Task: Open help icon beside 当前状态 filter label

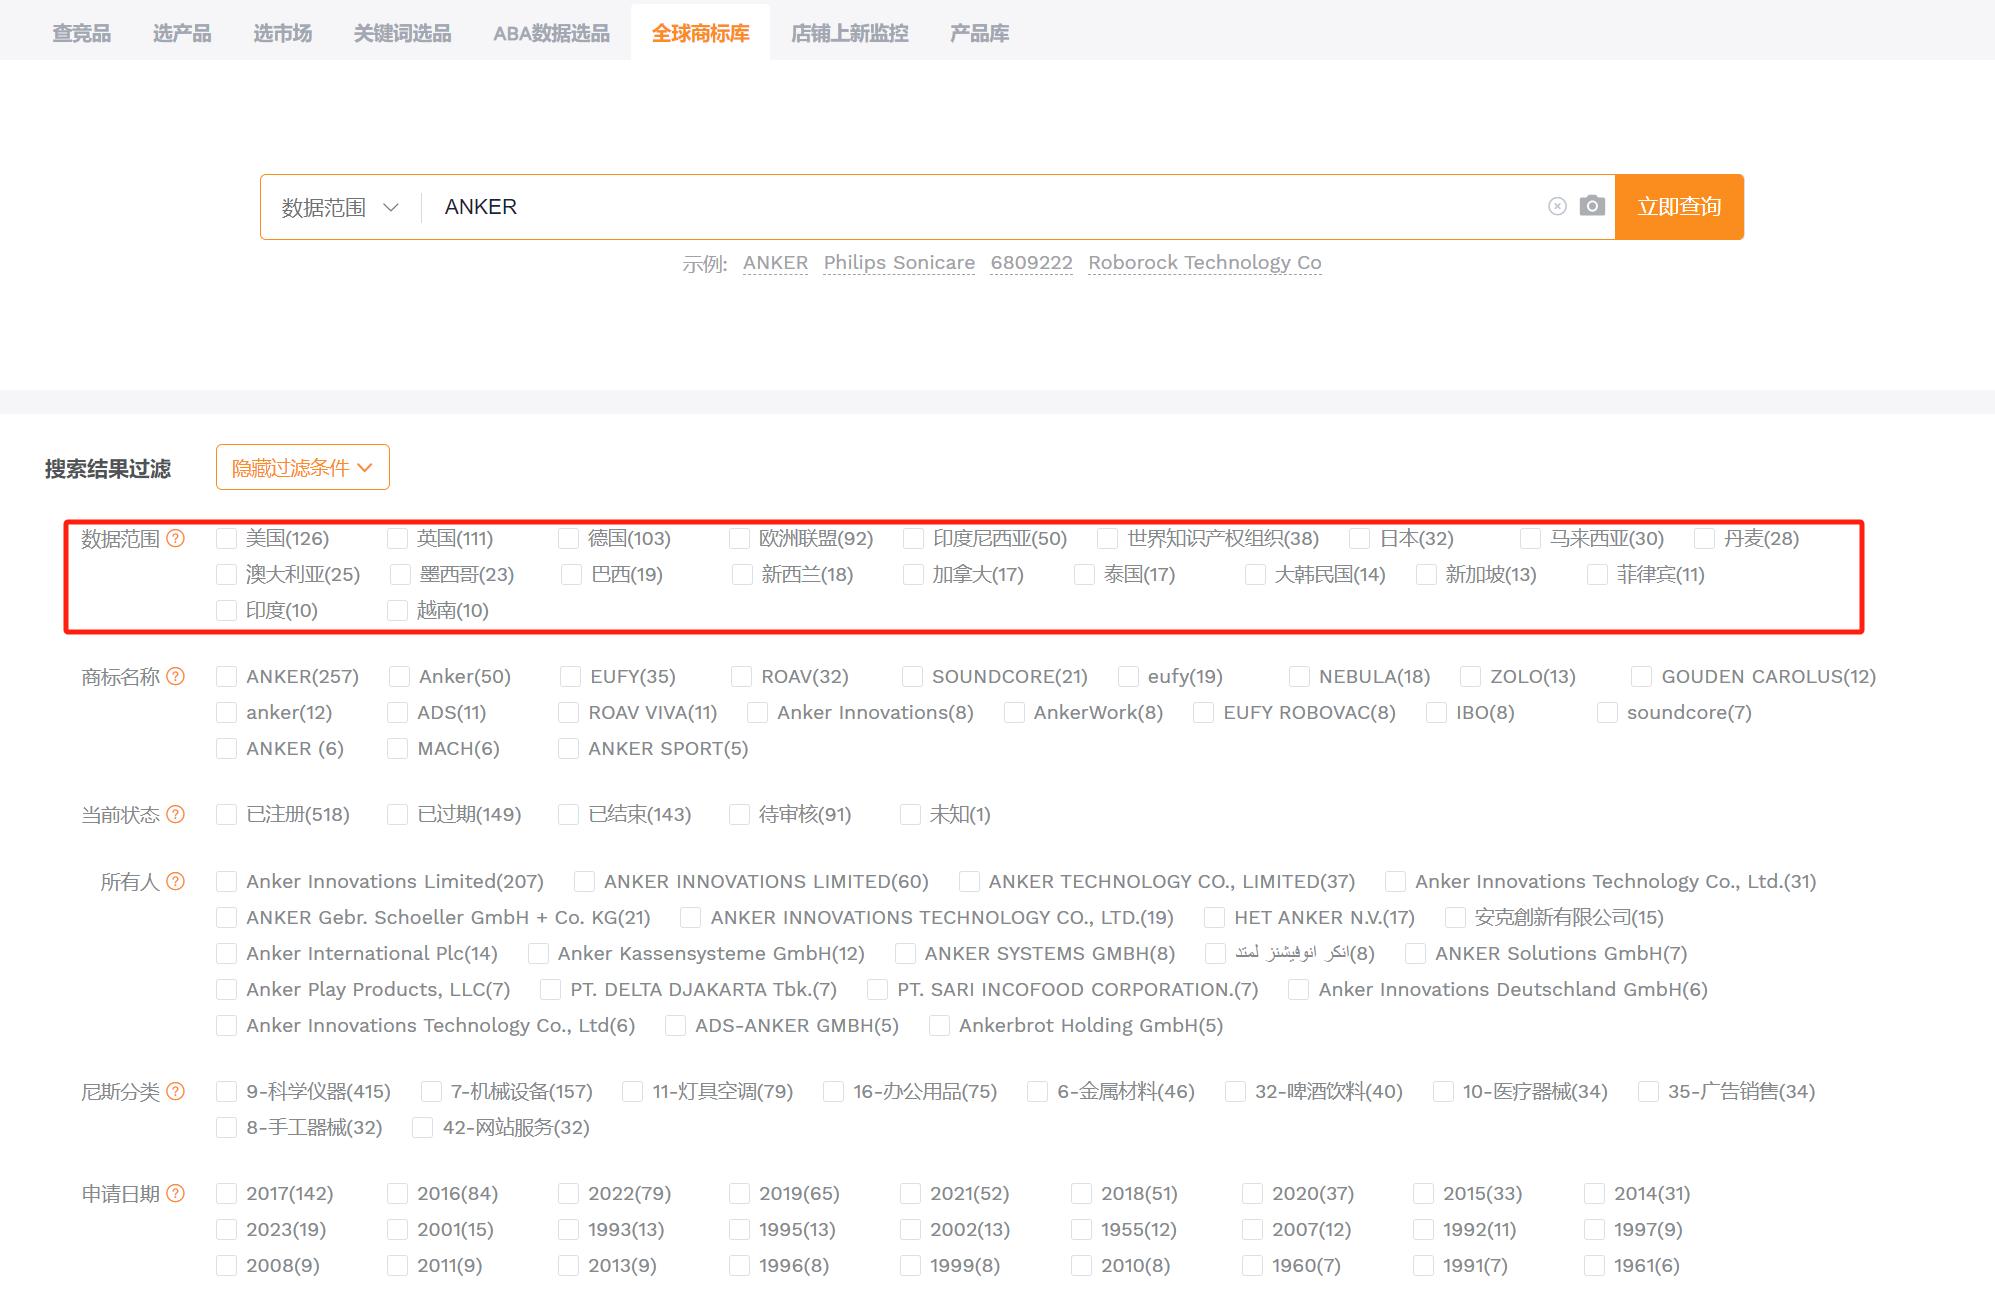Action: click(175, 814)
